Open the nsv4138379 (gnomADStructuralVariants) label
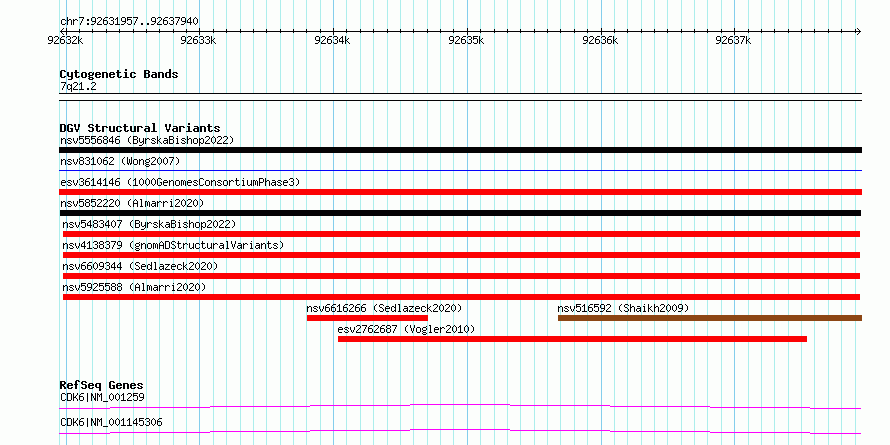 [x=173, y=245]
